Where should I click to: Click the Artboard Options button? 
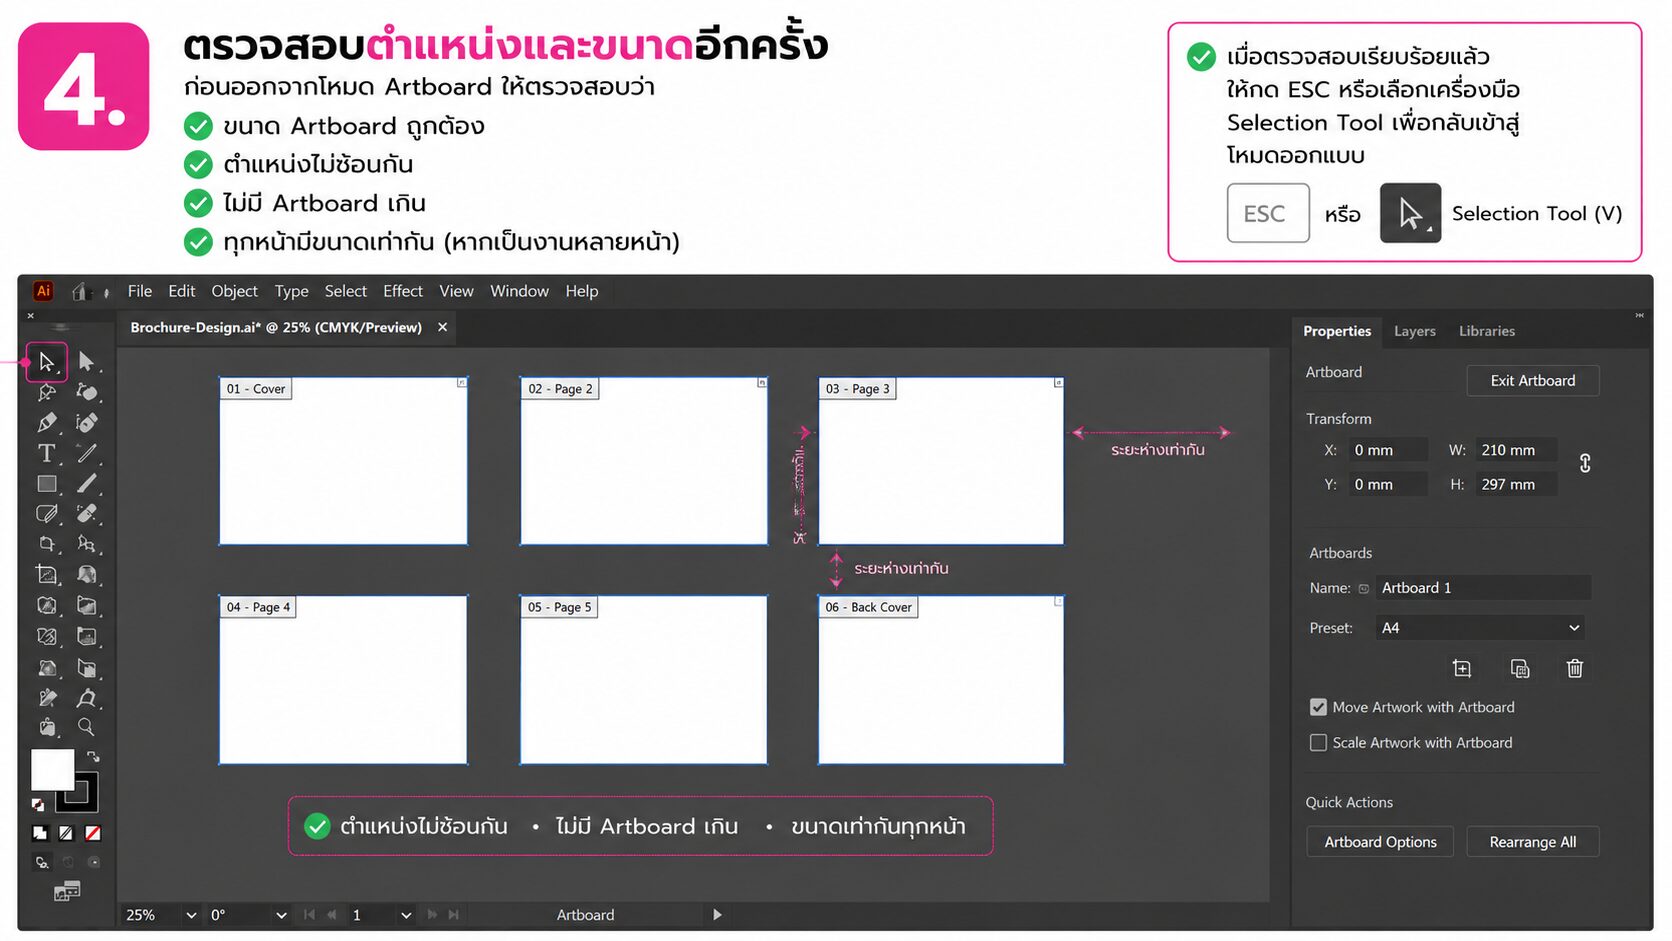coord(1381,842)
